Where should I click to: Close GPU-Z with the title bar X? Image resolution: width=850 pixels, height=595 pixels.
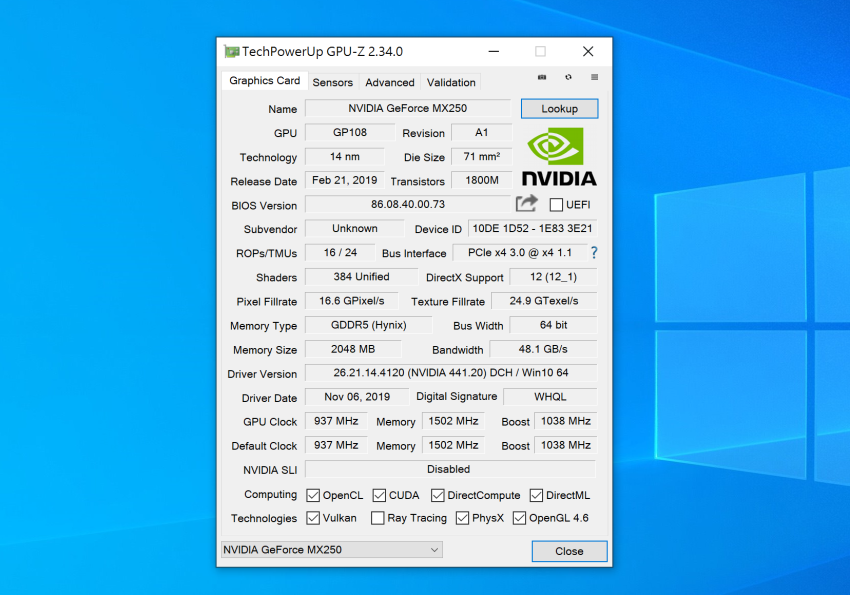click(x=588, y=51)
